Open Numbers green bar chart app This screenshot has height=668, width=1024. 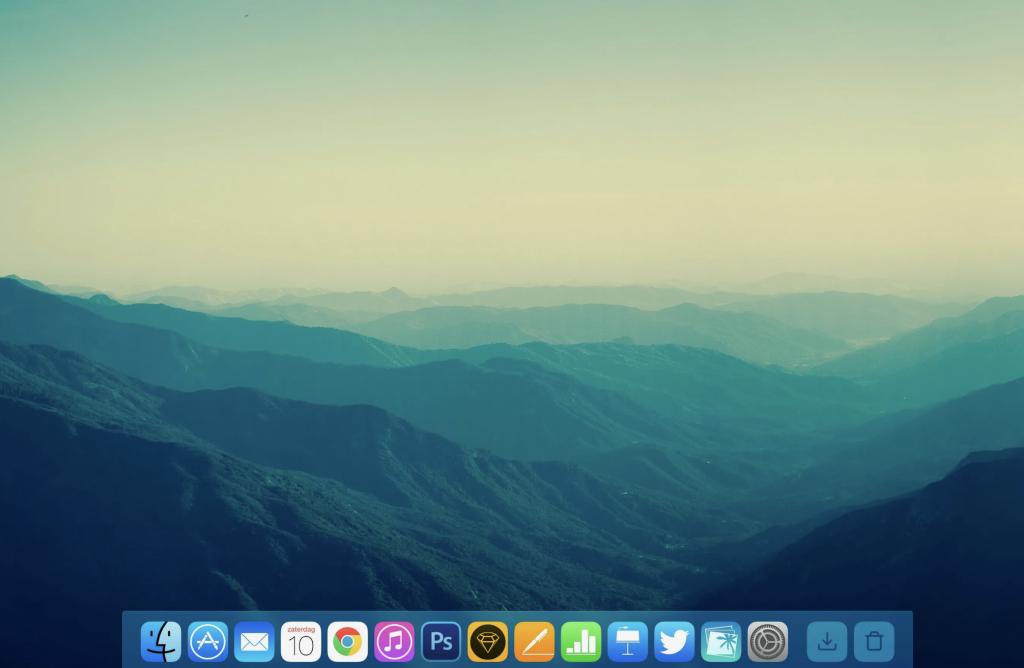coord(581,641)
